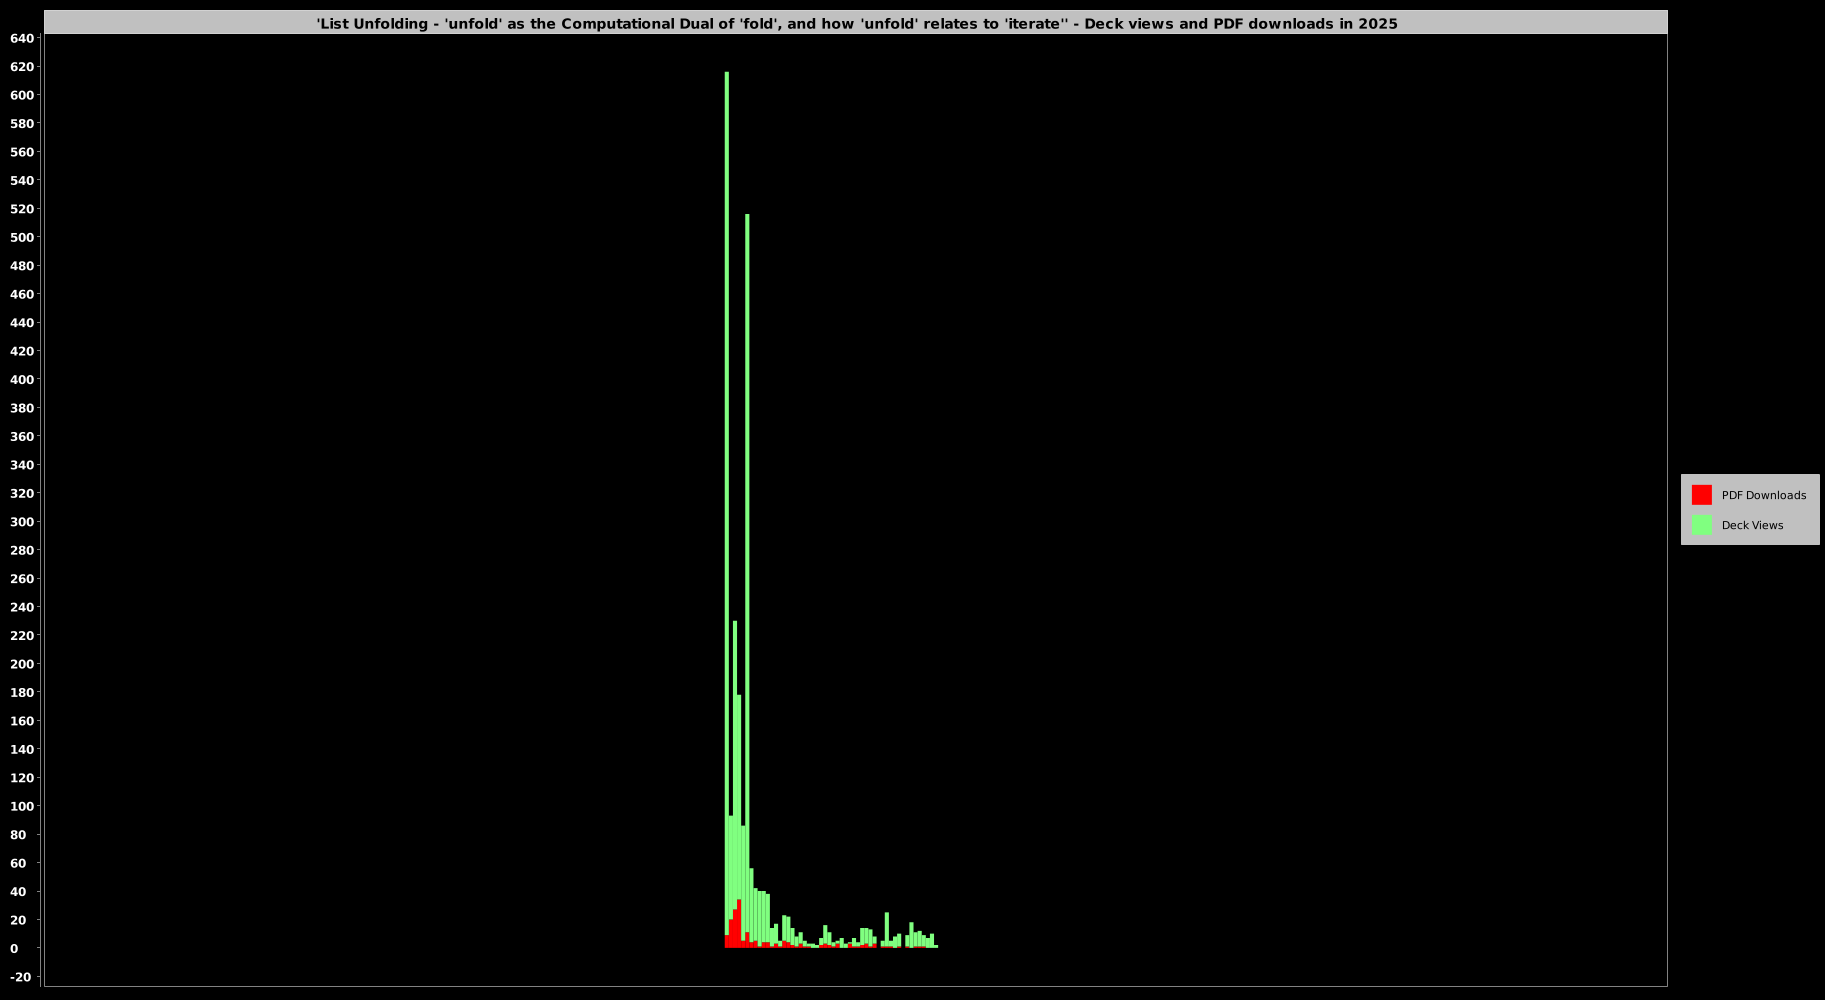Click the 500 tick label on y-axis
The height and width of the screenshot is (1000, 1825).
[22, 238]
